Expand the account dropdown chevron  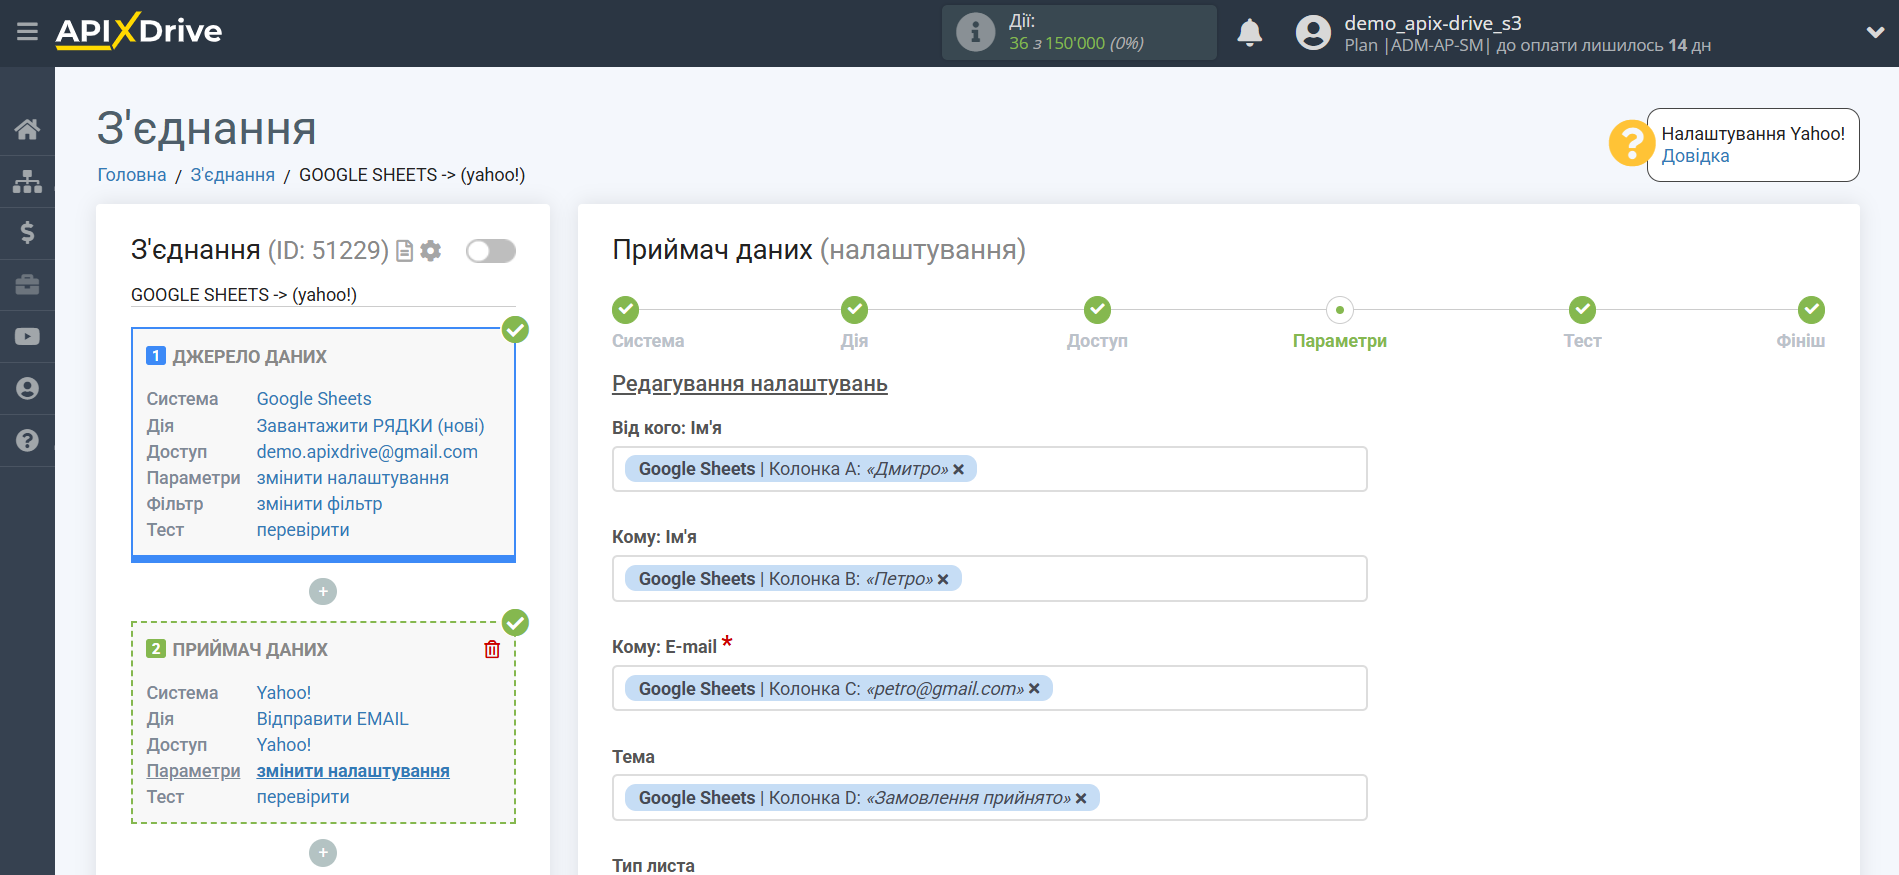tap(1875, 32)
